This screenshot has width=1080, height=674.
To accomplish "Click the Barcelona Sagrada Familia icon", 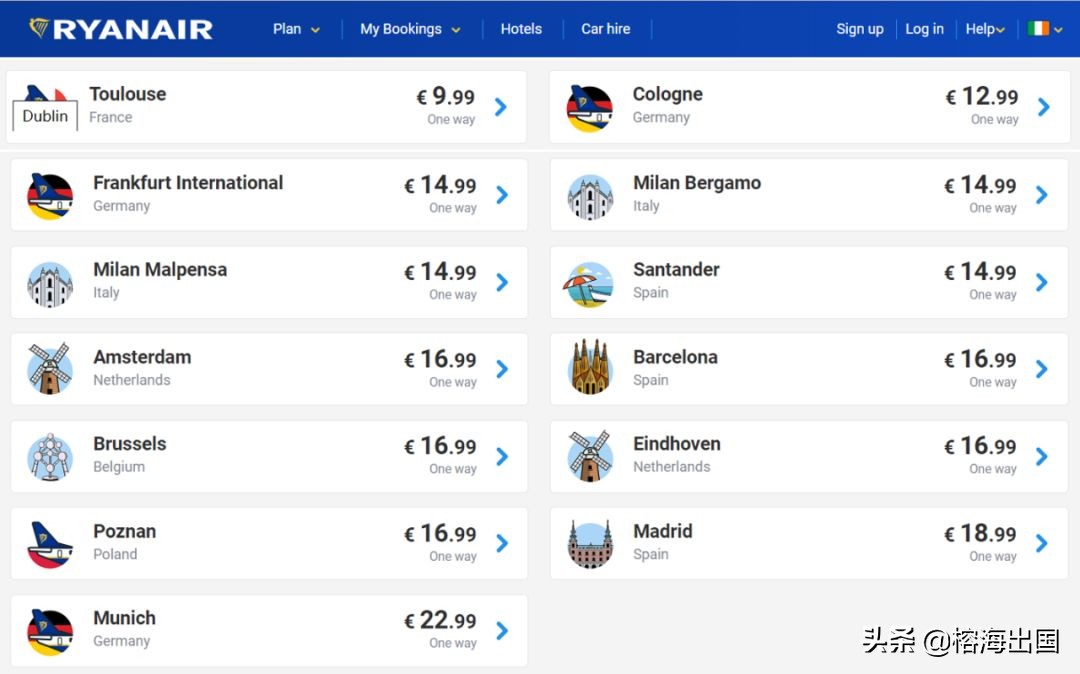I will (590, 369).
